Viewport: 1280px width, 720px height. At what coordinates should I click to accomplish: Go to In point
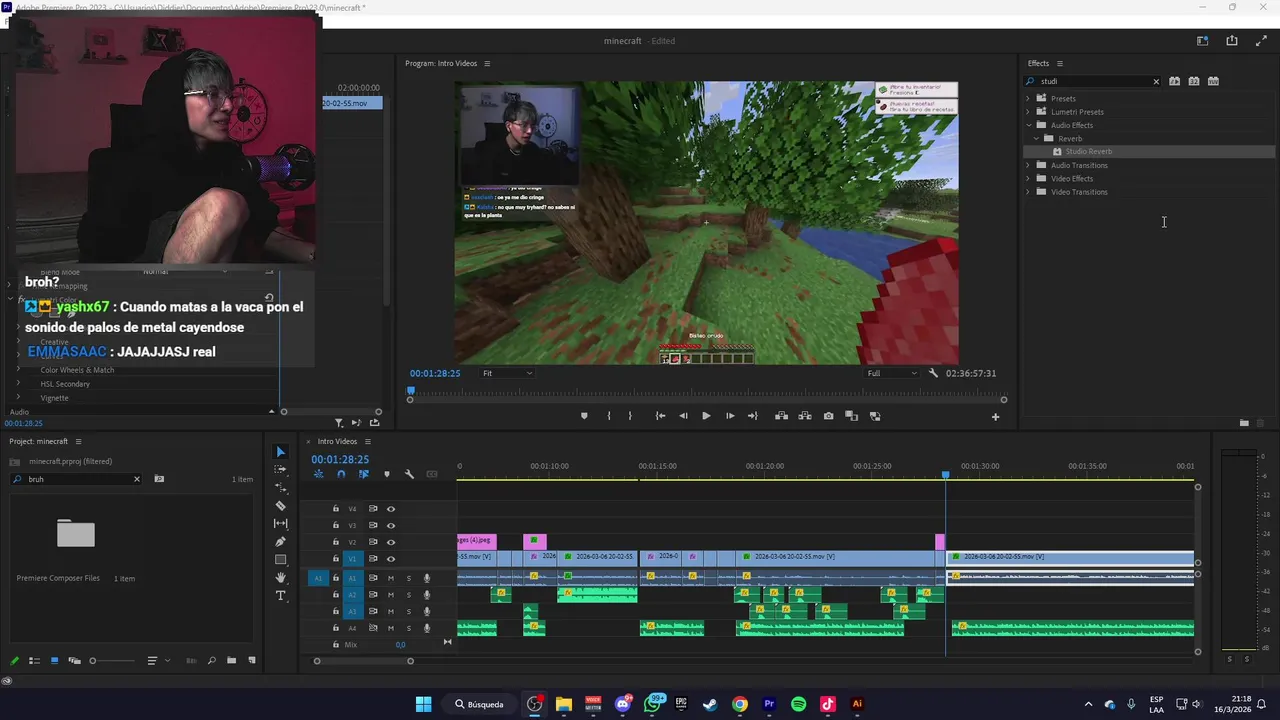pyautogui.click(x=660, y=416)
